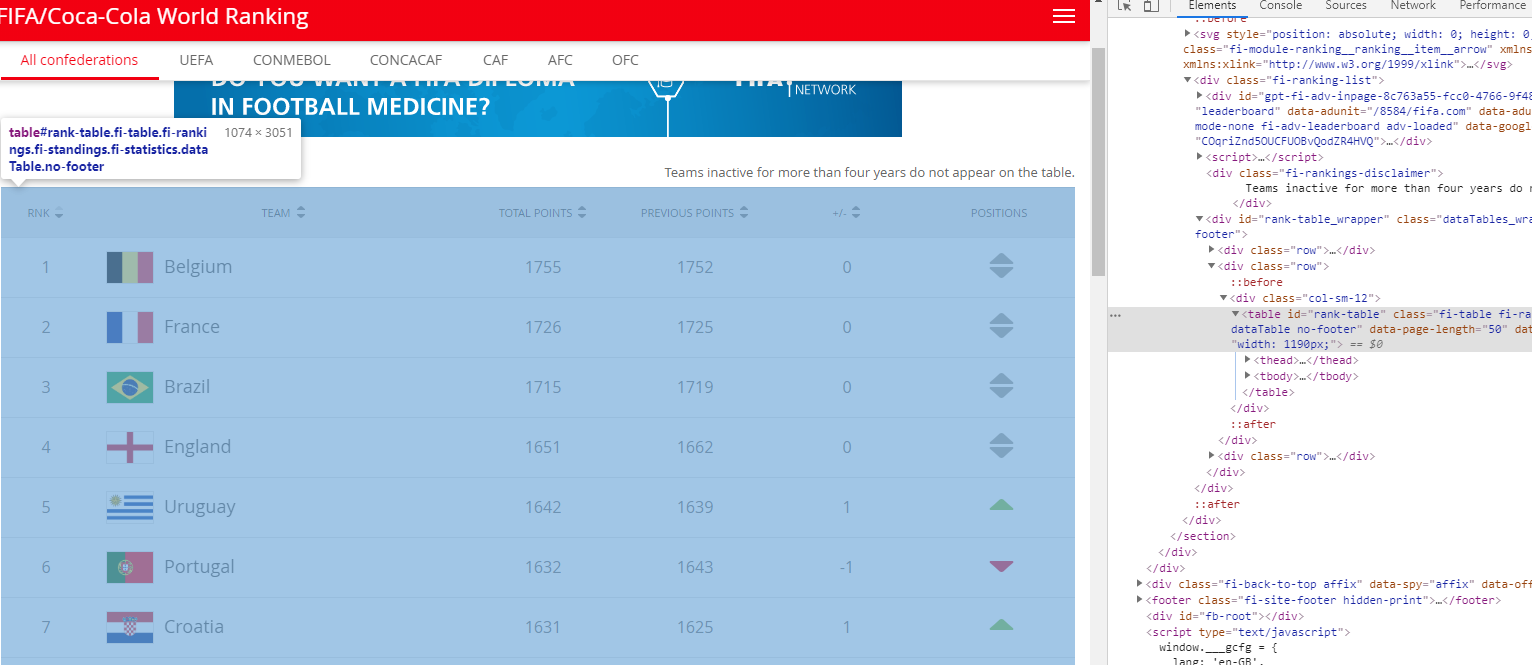This screenshot has width=1532, height=665.
Task: Click Croatia's flag icon
Action: [130, 627]
